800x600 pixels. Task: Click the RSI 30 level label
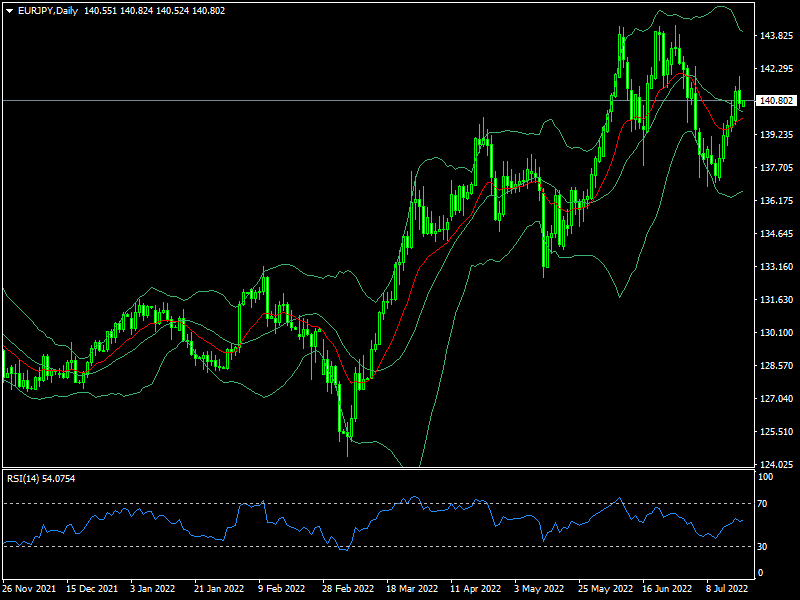pos(762,546)
